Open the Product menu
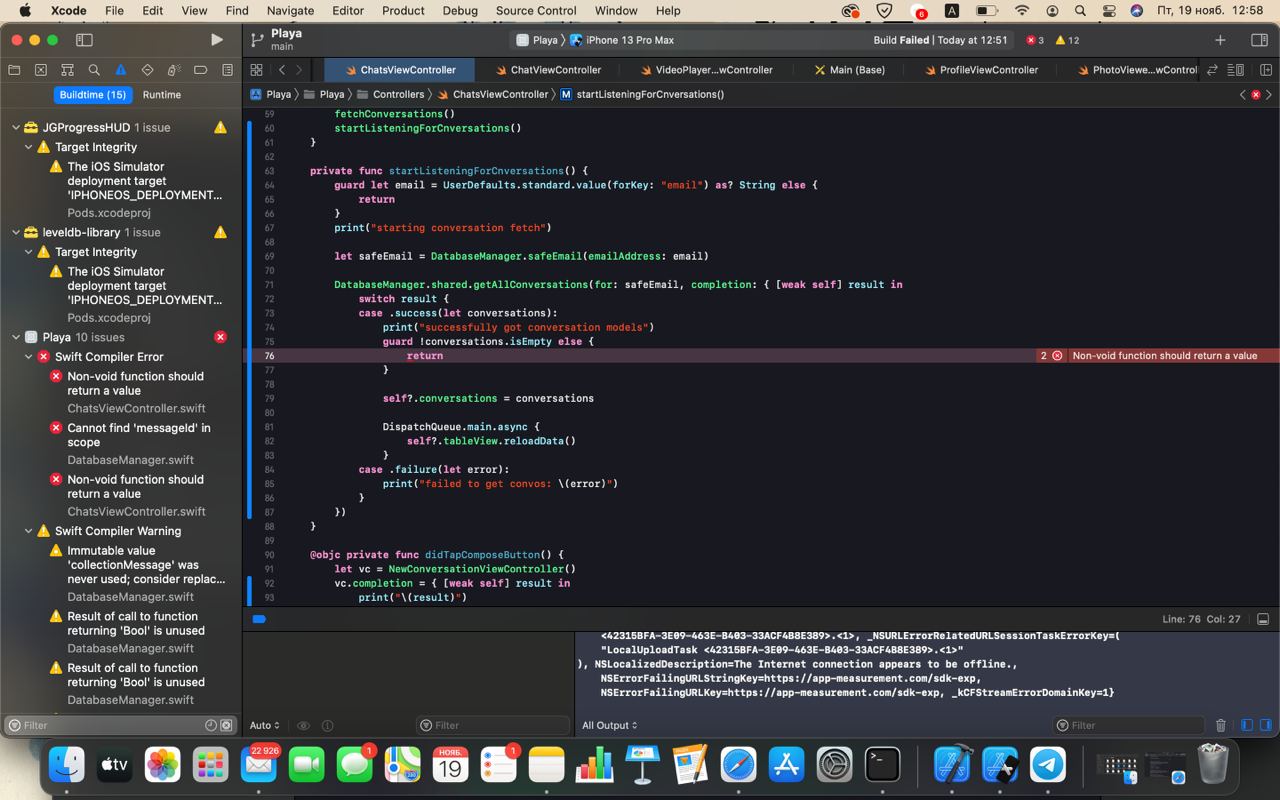 point(403,11)
